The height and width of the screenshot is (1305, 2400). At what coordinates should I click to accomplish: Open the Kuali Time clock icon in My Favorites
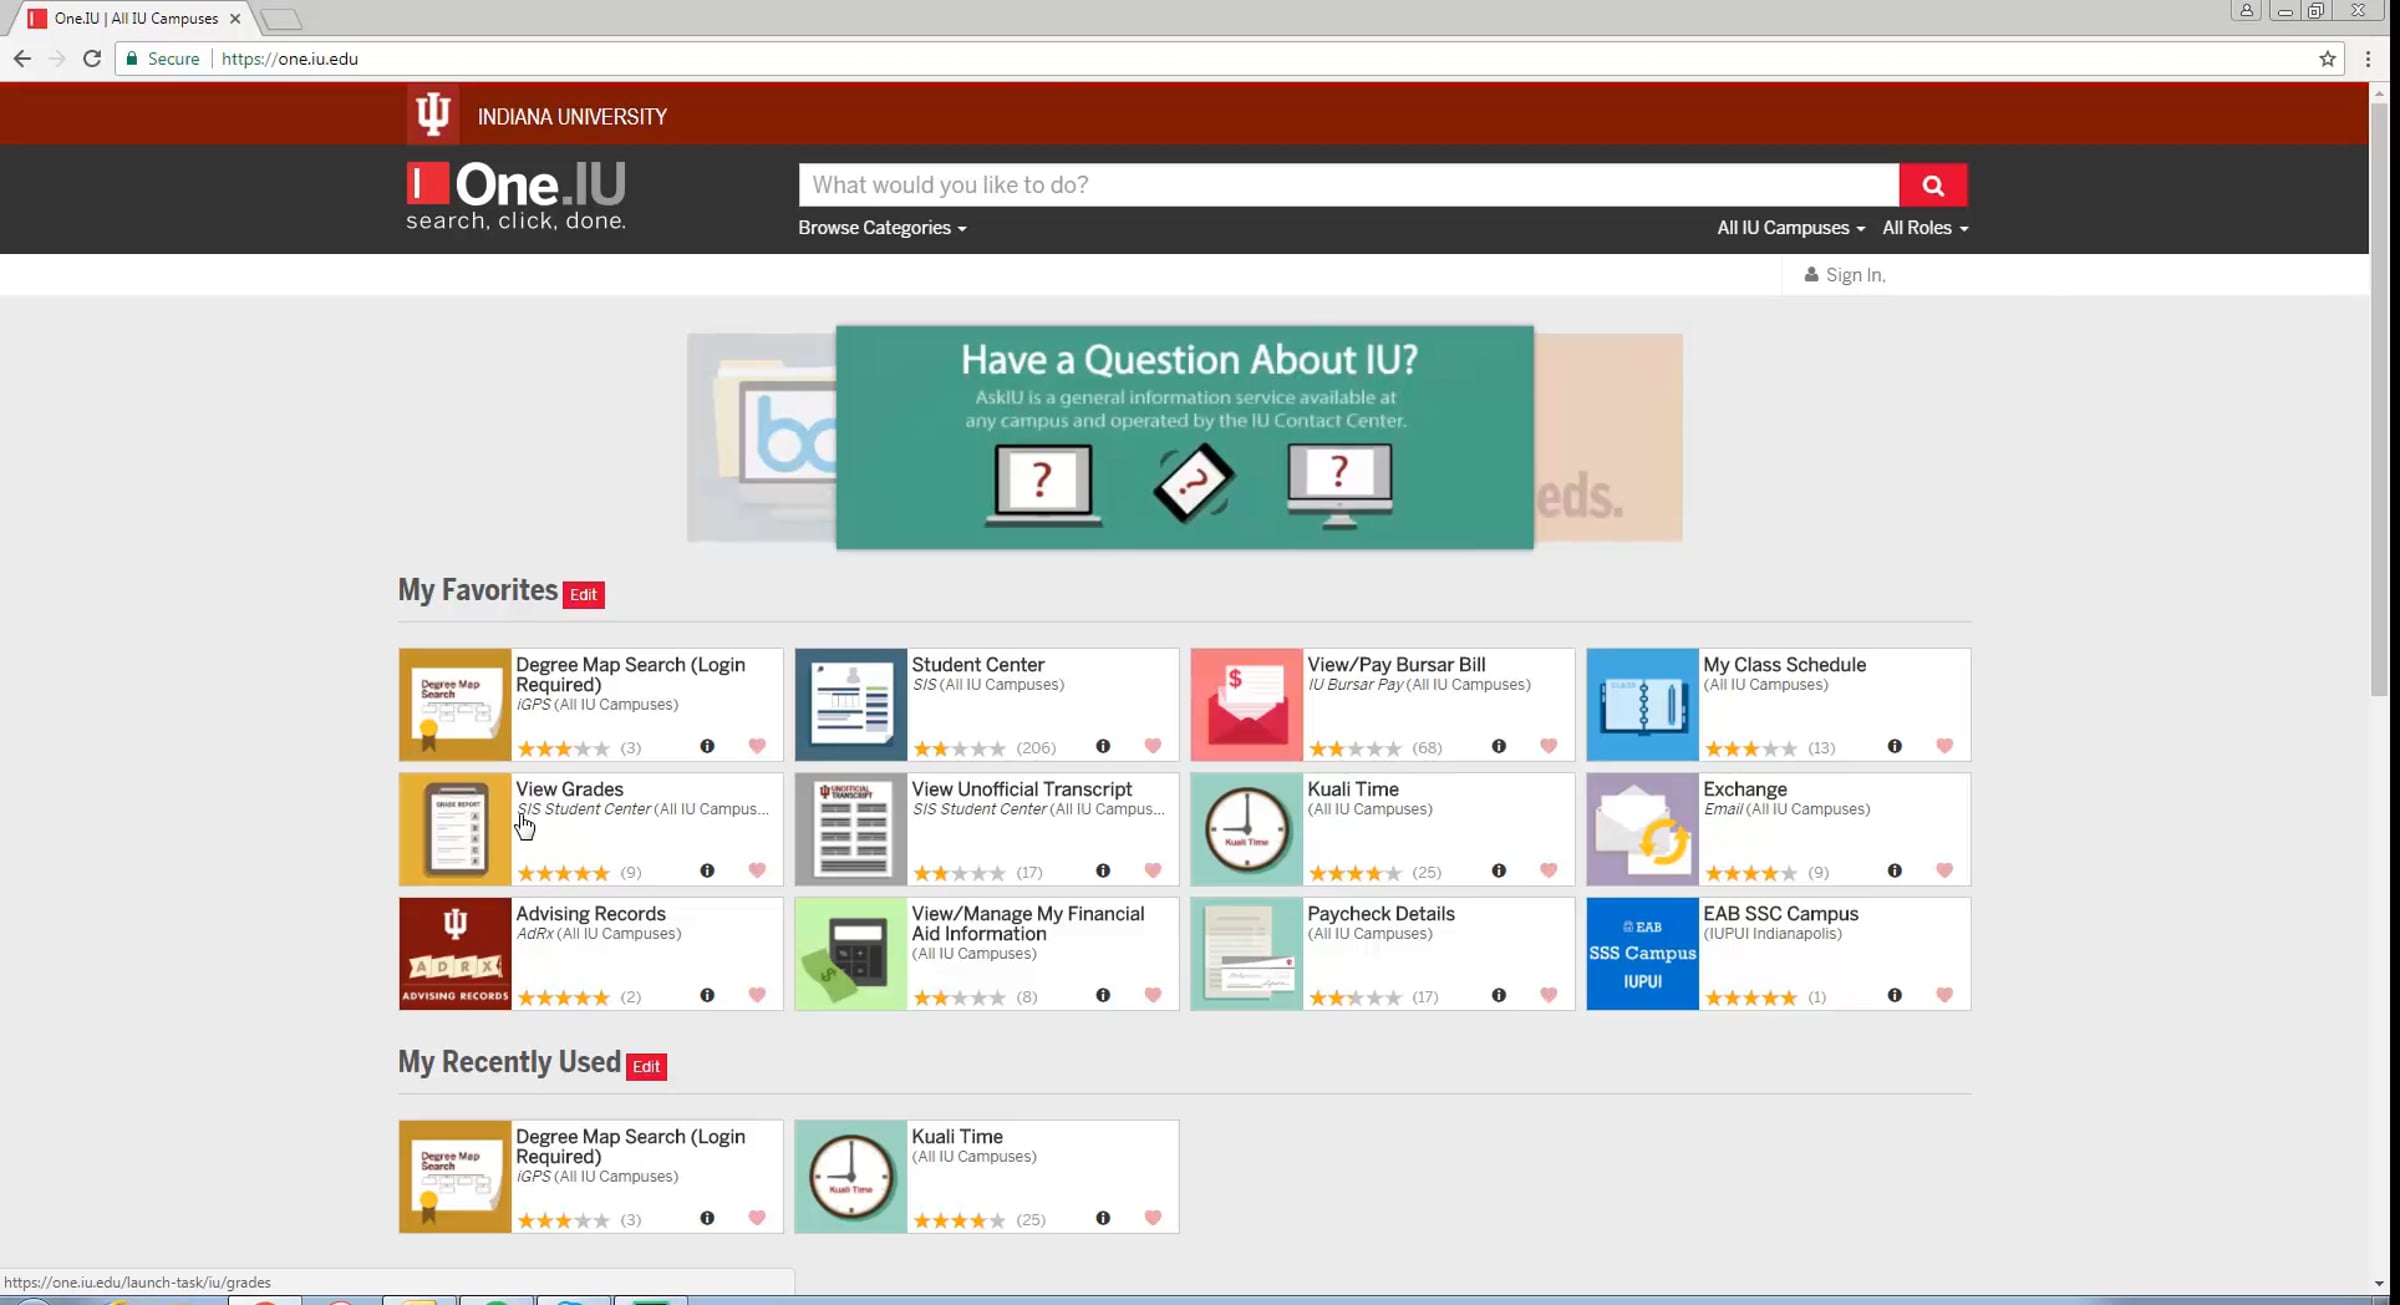[1247, 829]
